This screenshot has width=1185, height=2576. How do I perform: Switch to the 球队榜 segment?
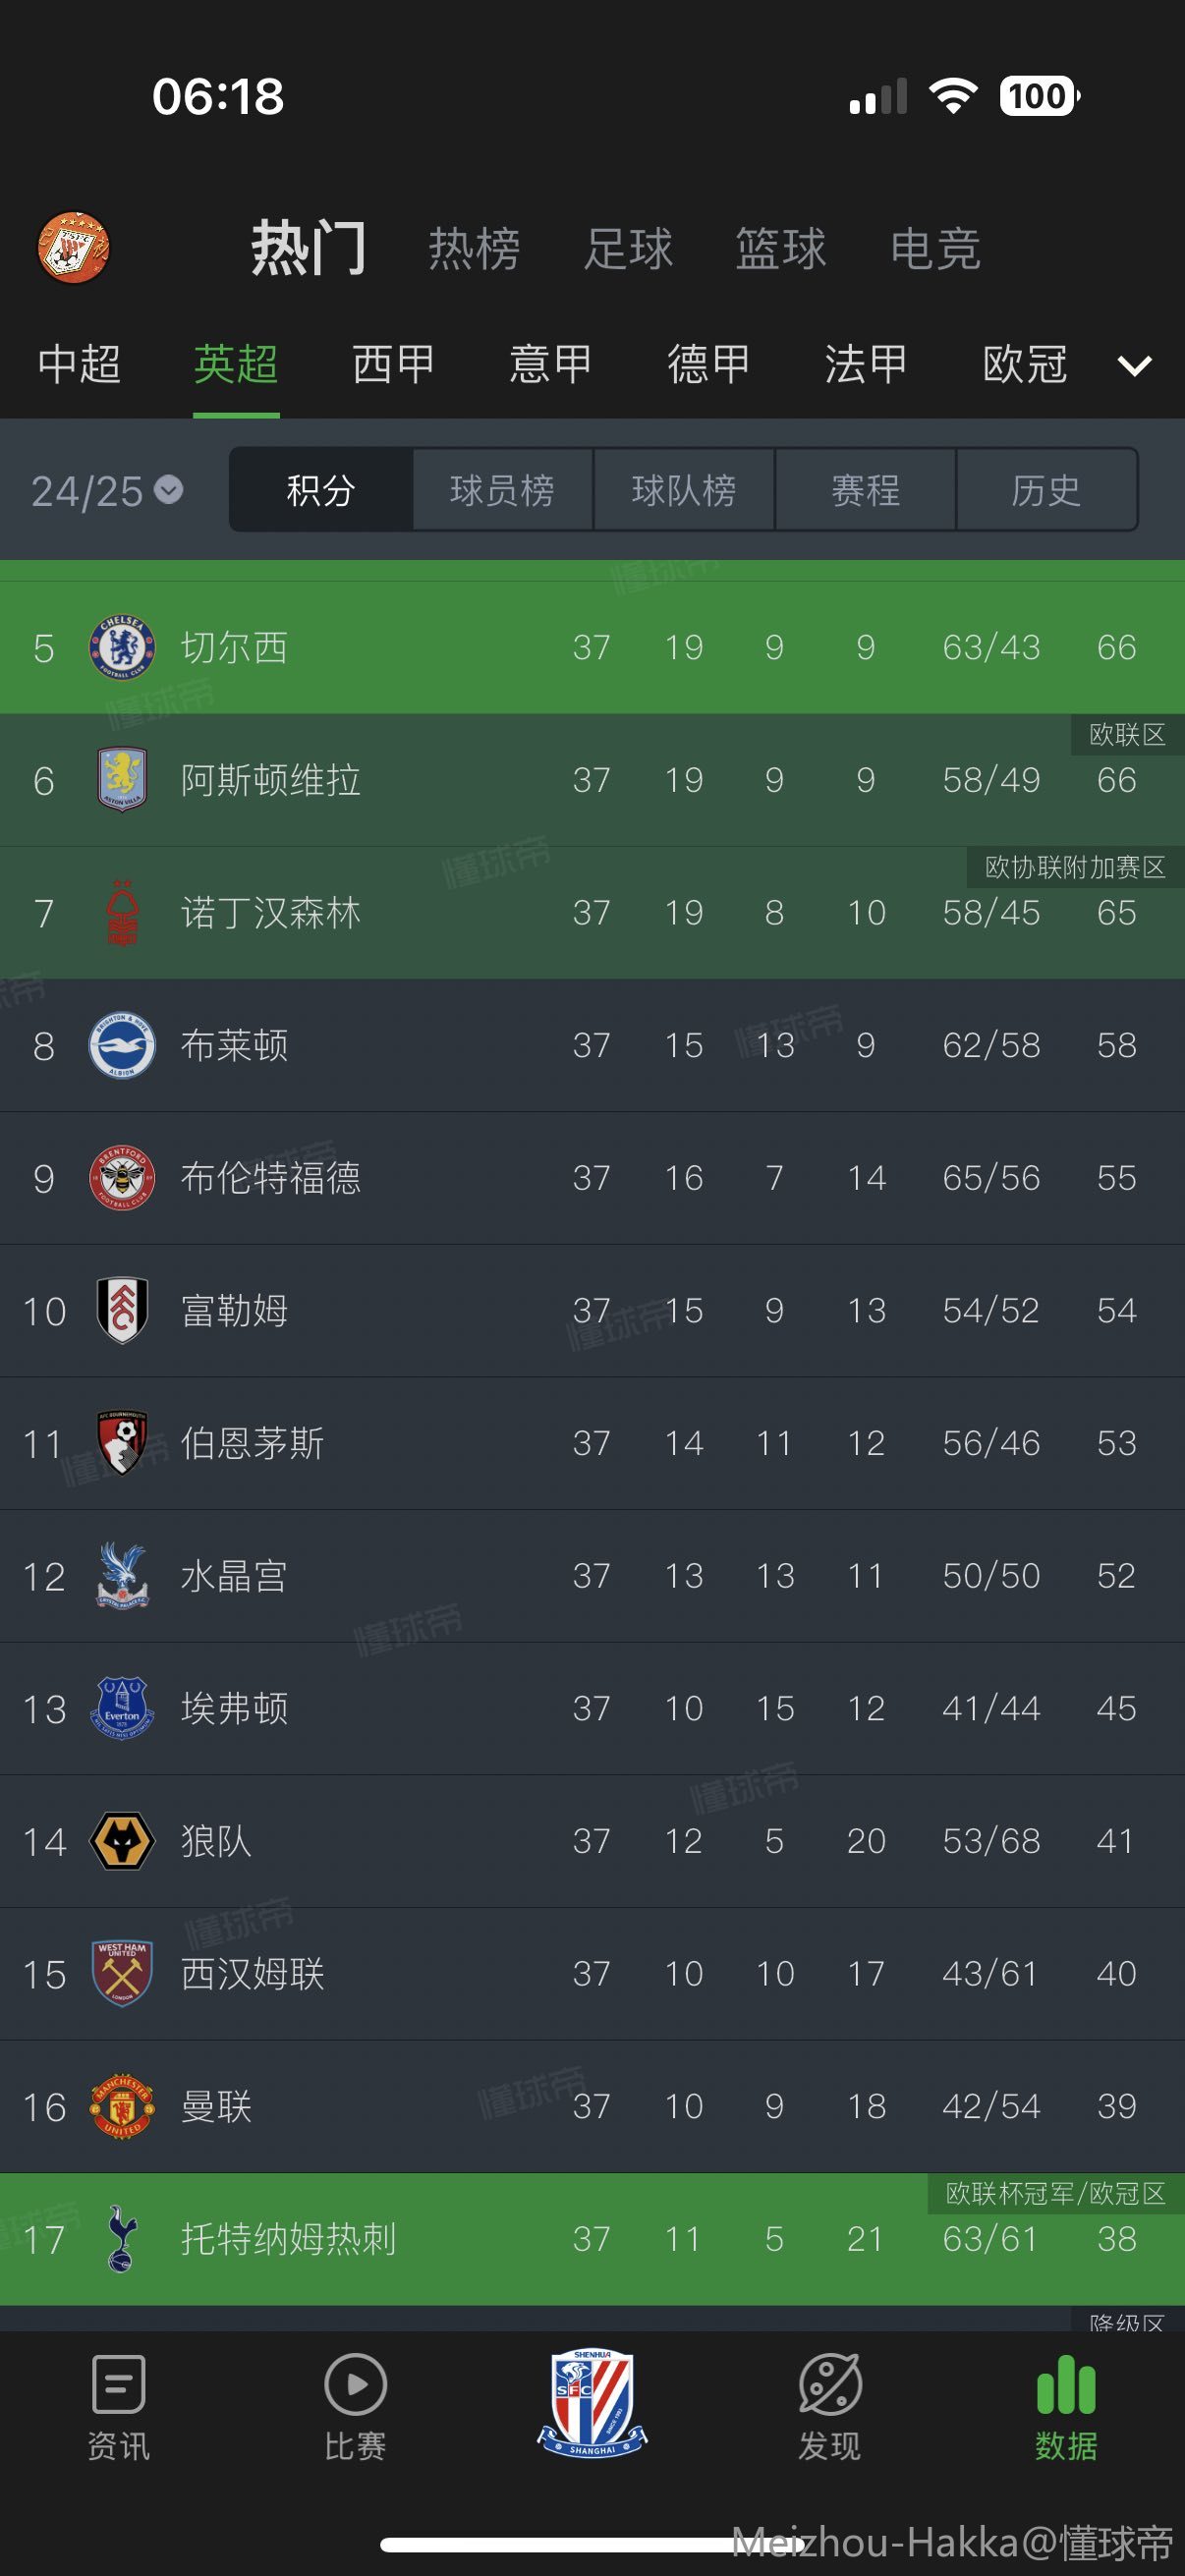pos(684,490)
